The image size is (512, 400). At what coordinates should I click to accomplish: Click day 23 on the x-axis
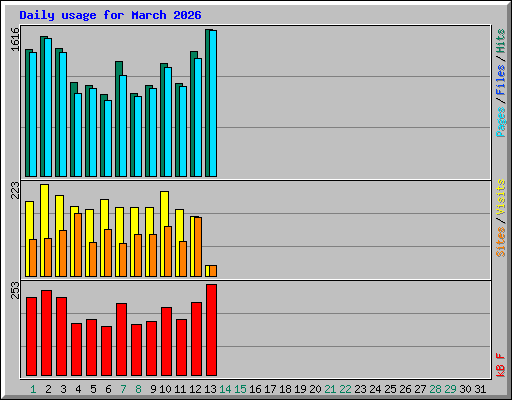click(360, 389)
